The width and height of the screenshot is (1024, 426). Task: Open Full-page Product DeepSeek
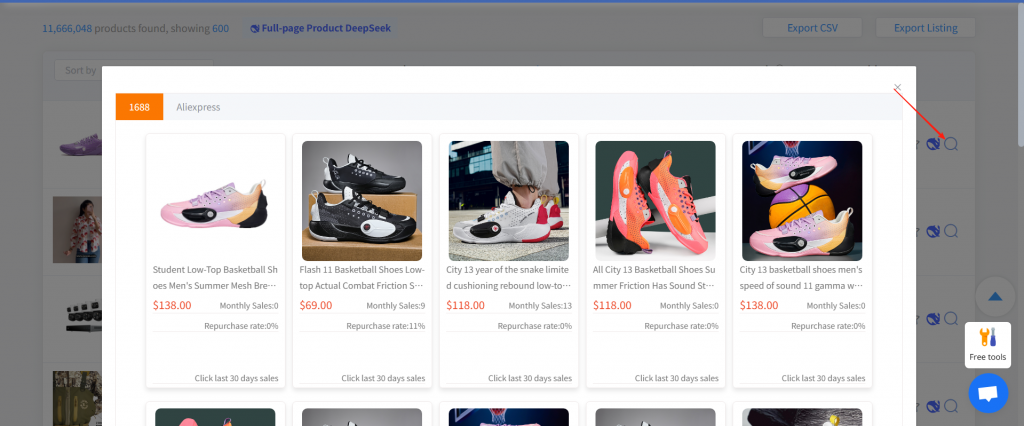[320, 28]
